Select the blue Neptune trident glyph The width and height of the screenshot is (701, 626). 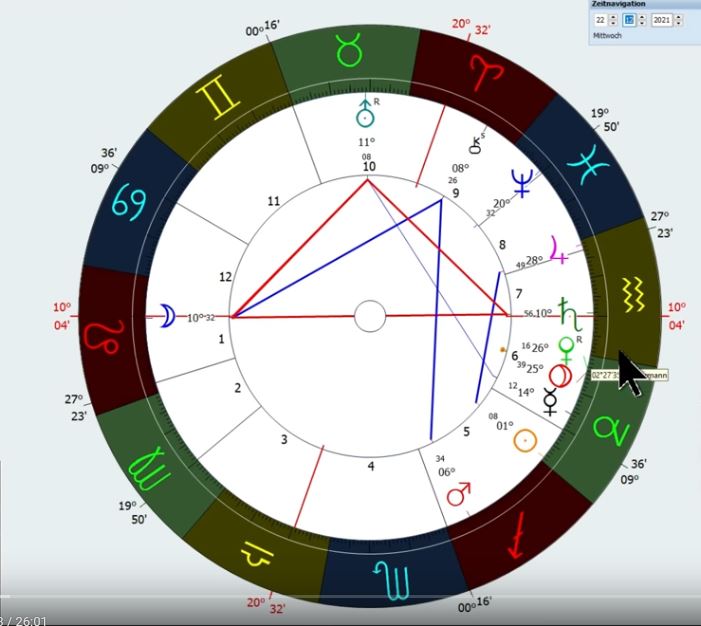[522, 183]
